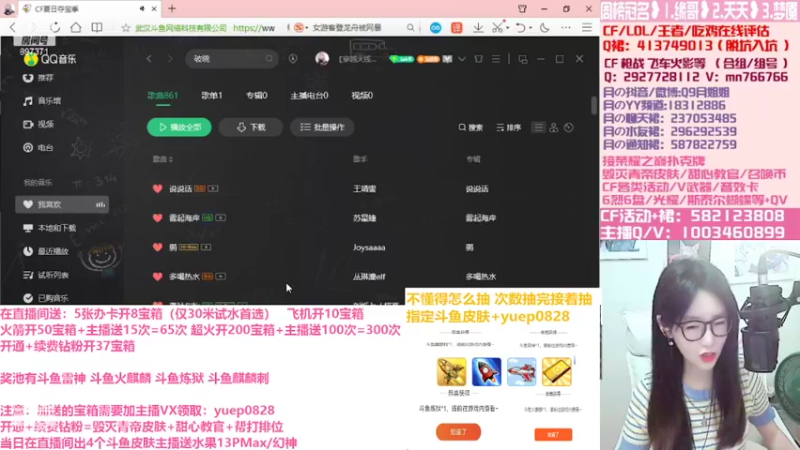Expand the QQ Music account dropdown chevron

click(462, 59)
